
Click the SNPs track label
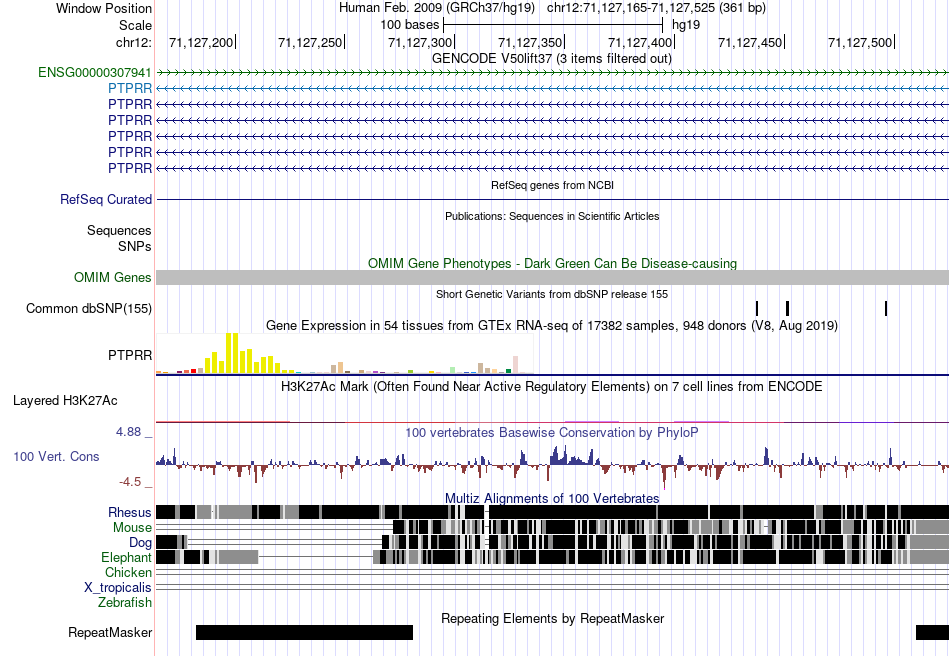(135, 247)
